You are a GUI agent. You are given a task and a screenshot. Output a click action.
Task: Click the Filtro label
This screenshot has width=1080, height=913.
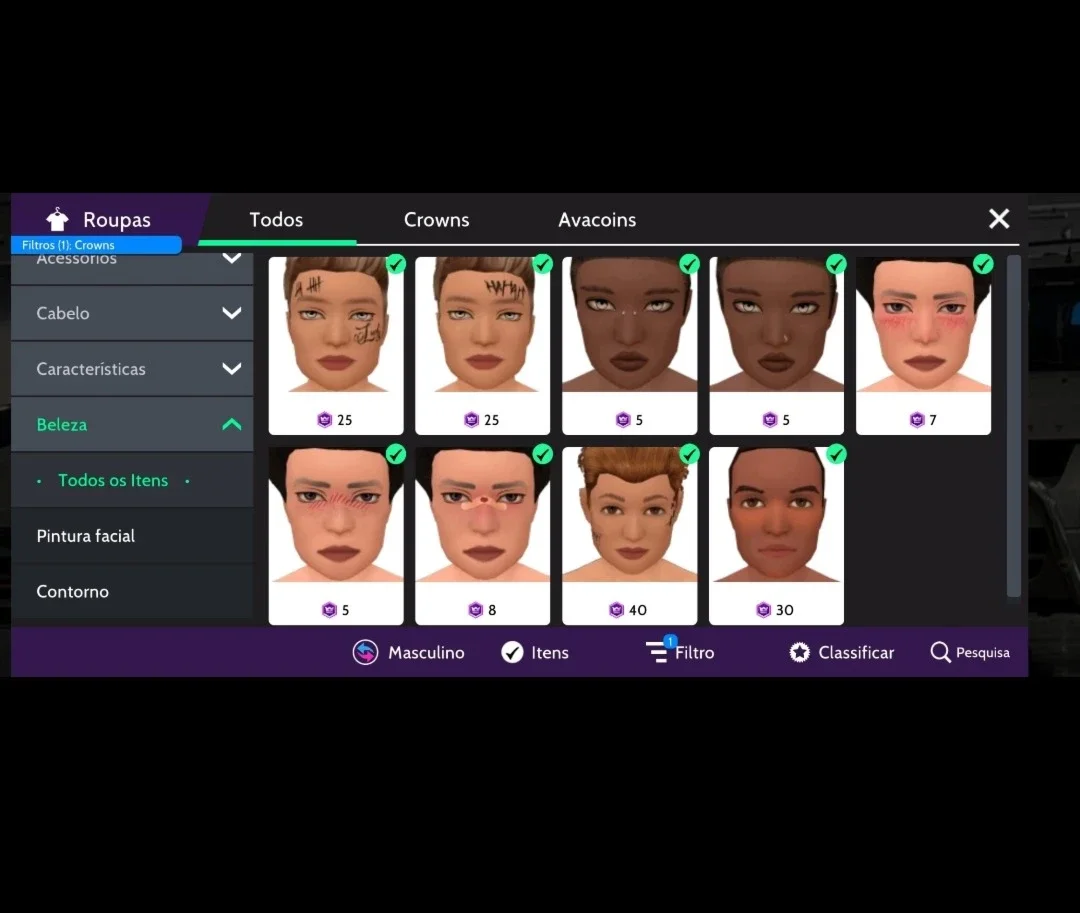(x=694, y=653)
